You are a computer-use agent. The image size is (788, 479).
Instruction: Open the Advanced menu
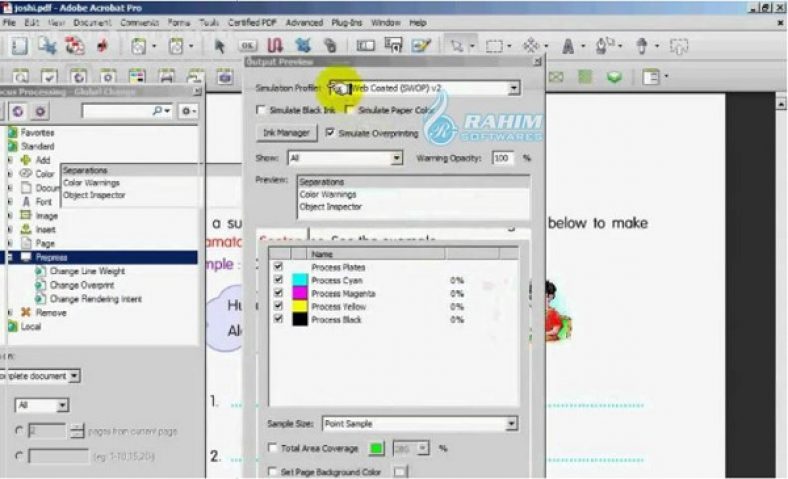point(305,23)
